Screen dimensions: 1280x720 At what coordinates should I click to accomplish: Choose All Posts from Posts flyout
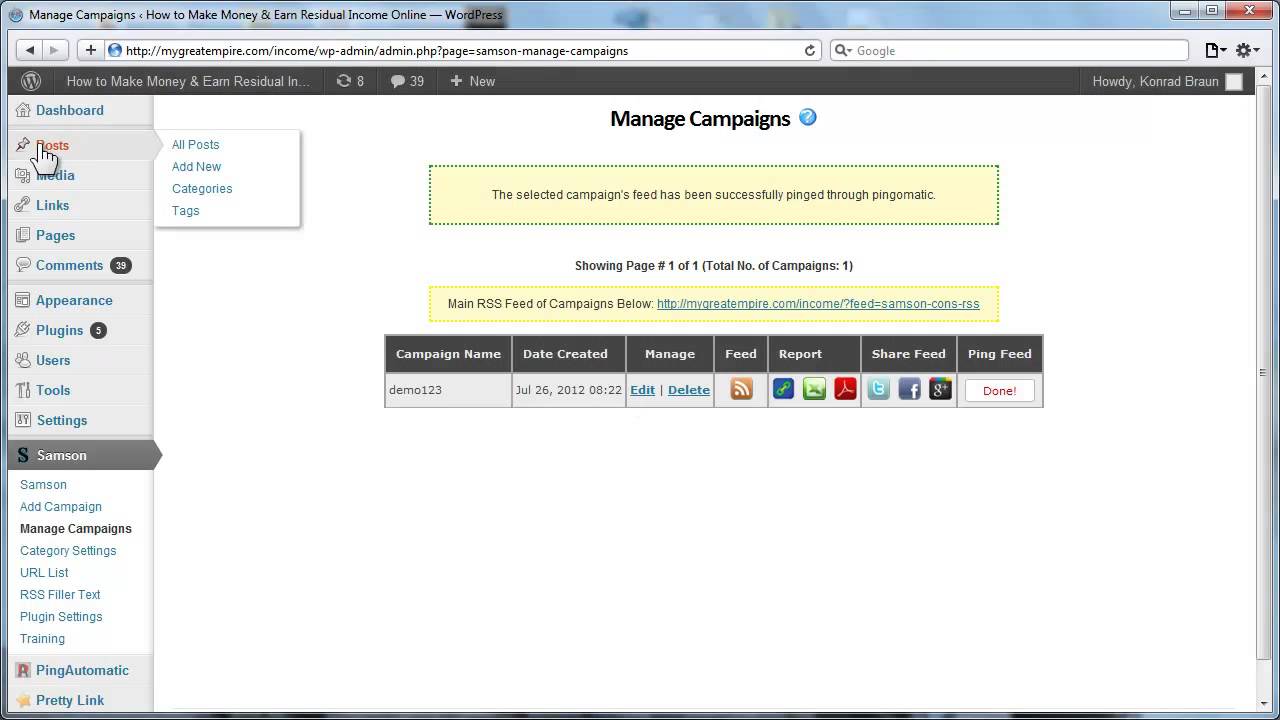[x=195, y=145]
